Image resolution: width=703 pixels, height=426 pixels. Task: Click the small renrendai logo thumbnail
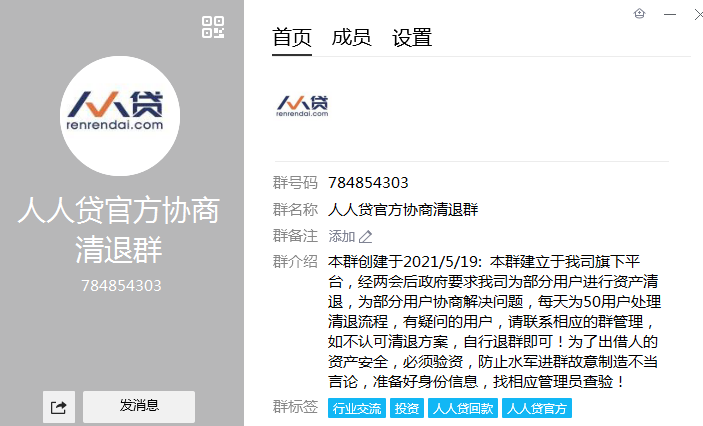point(302,106)
